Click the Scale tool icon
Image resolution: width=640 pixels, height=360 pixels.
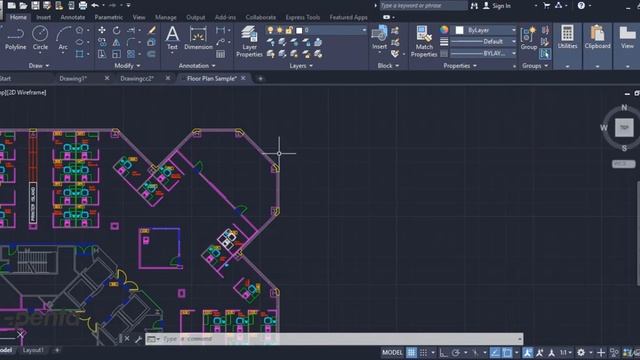pos(116,54)
